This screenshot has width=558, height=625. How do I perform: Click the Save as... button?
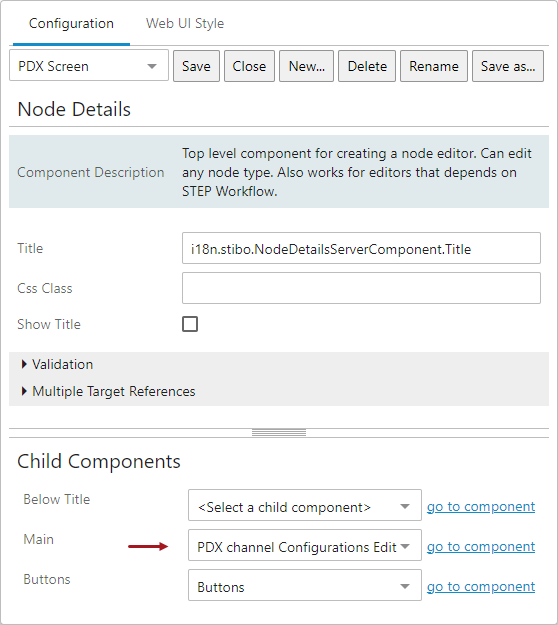click(x=508, y=66)
